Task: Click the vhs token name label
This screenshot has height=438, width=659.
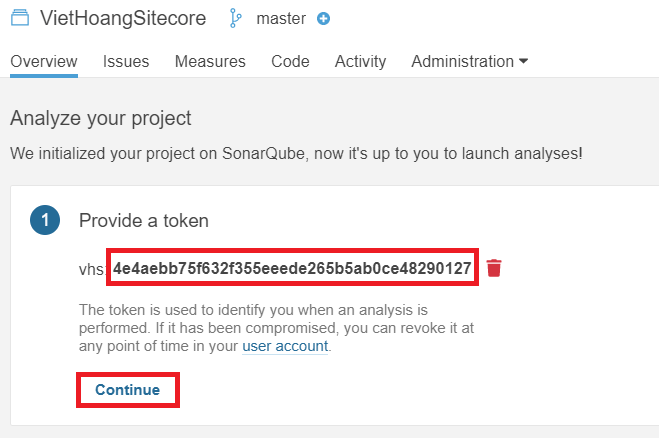Action: [91, 268]
